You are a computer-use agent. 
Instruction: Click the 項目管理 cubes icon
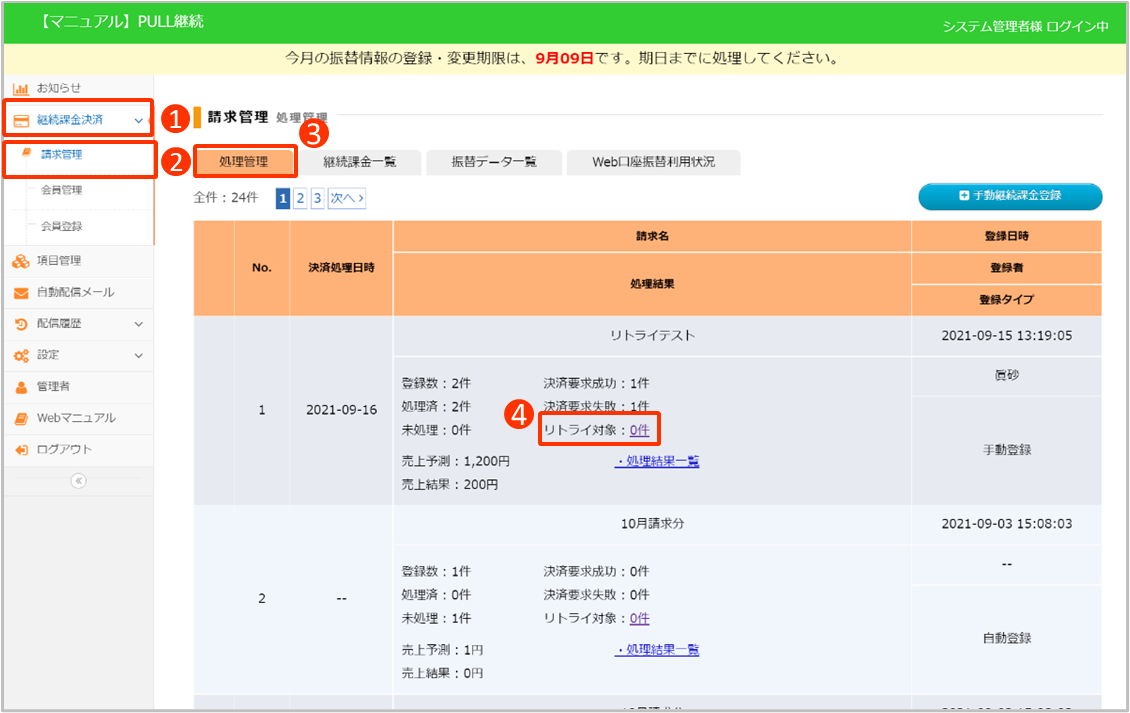(x=20, y=261)
